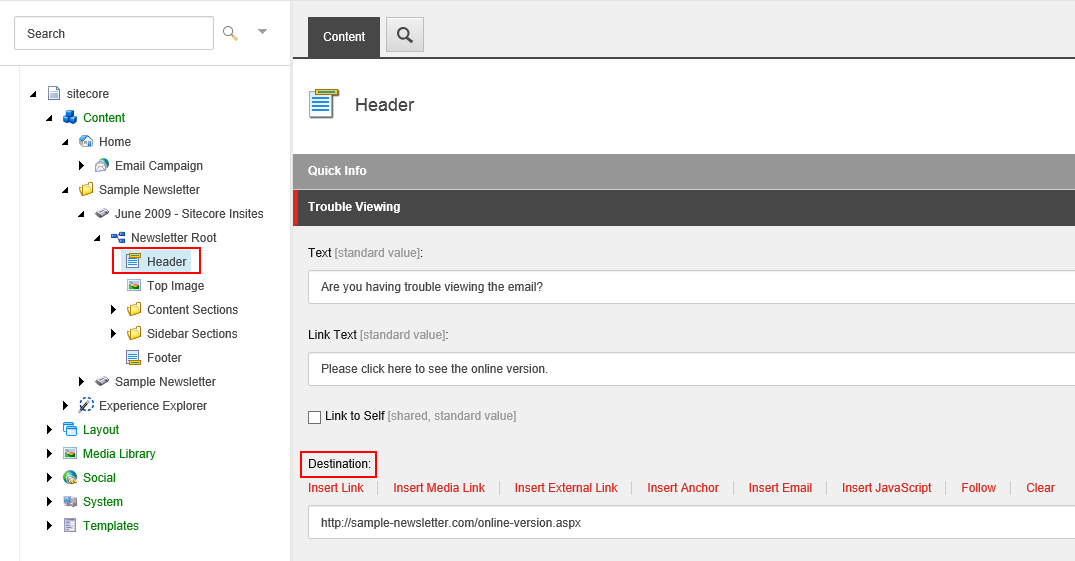The image size is (1075, 561).
Task: Click the Top Image item icon
Action: 134,286
